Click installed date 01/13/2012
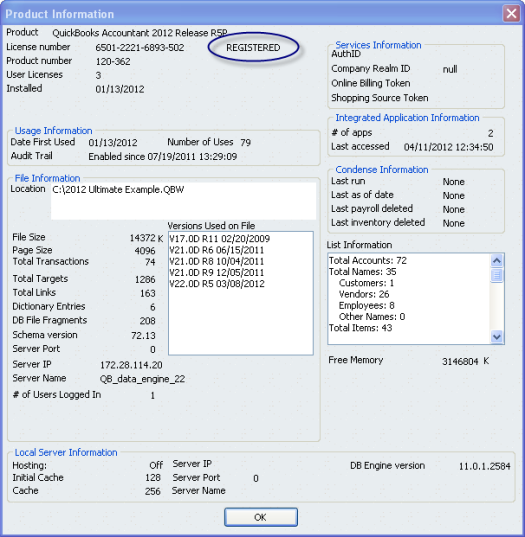This screenshot has height=537, width=525. 120,89
